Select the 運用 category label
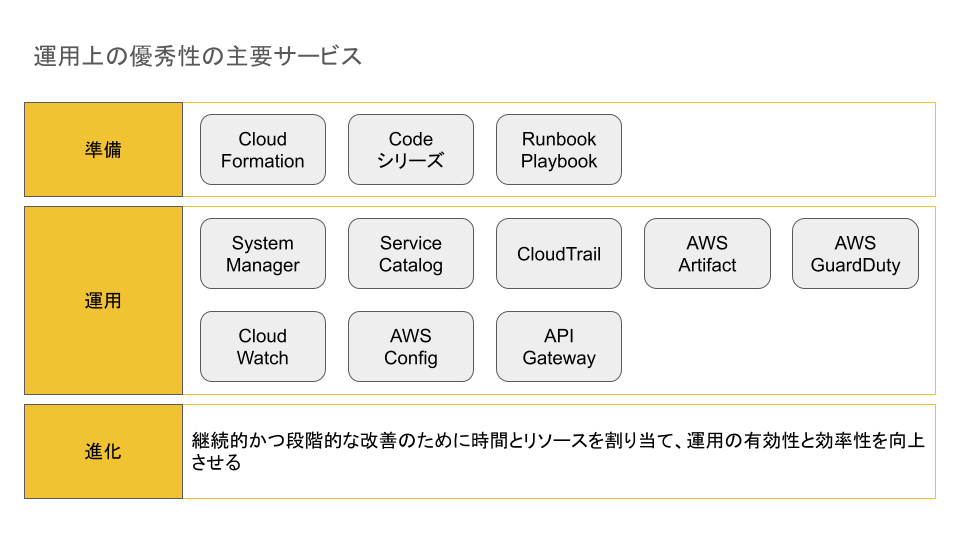This screenshot has height=540, width=960. coord(103,301)
